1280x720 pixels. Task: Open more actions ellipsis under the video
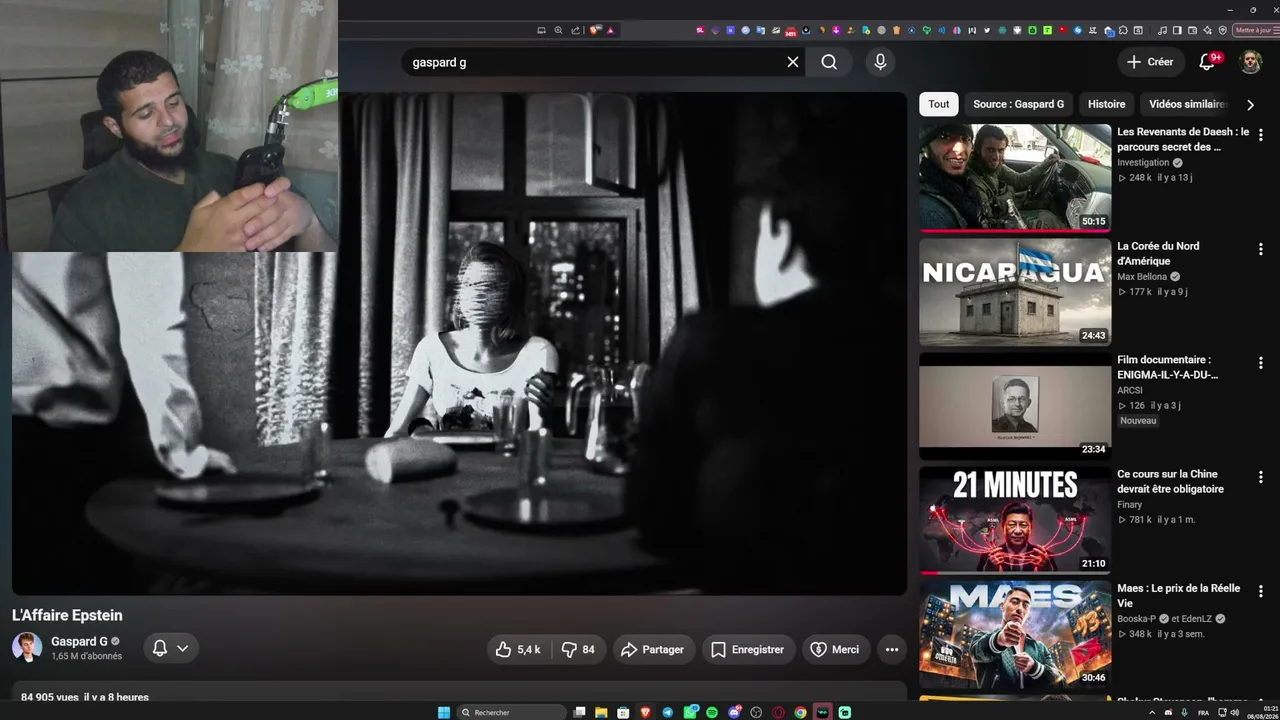point(892,650)
